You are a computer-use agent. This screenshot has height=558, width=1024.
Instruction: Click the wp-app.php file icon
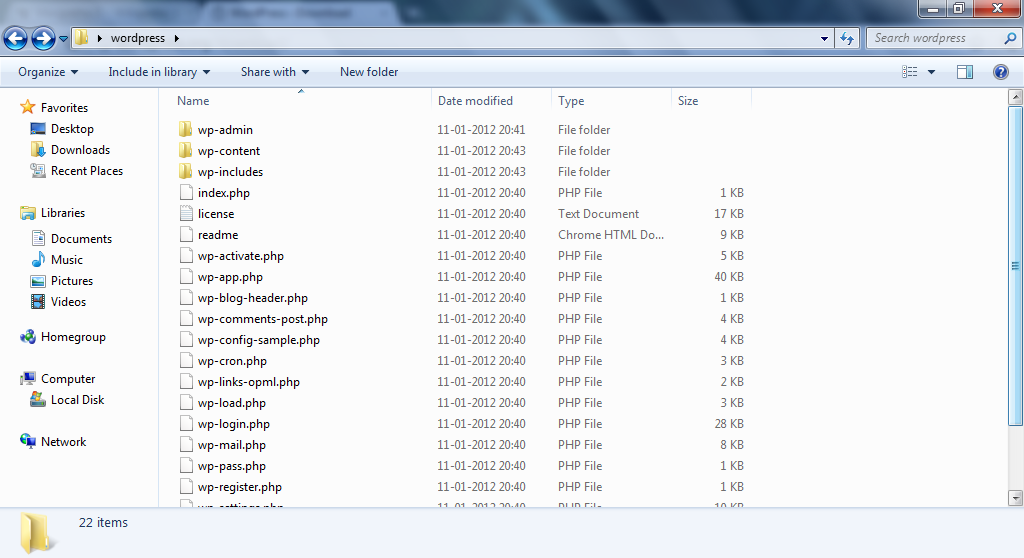tap(186, 276)
